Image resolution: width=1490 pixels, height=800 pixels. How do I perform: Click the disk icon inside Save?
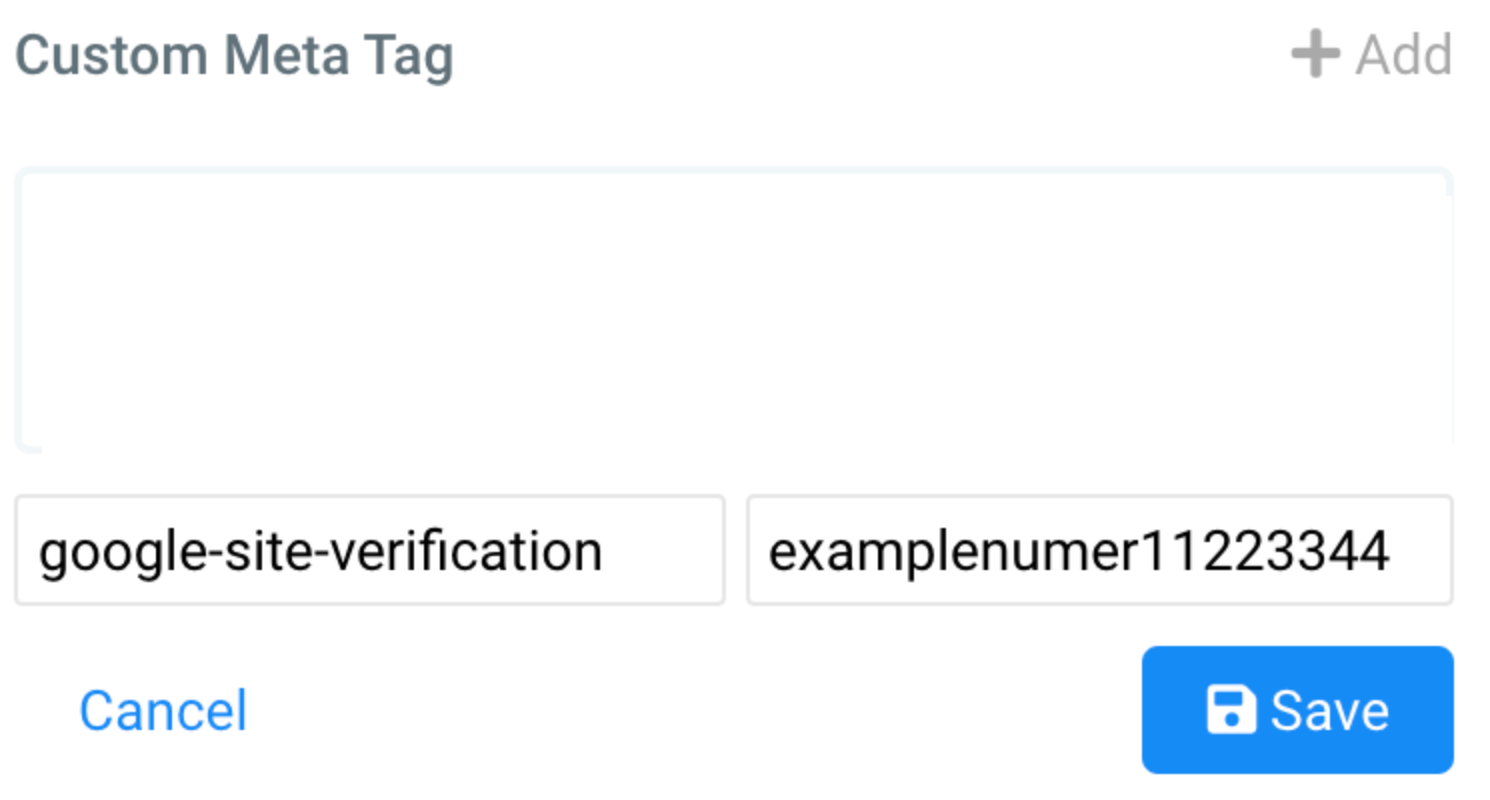click(1231, 710)
